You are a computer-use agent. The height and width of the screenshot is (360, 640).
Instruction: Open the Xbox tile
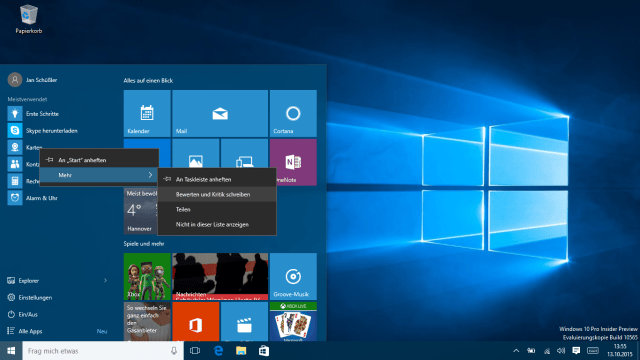pos(147,276)
